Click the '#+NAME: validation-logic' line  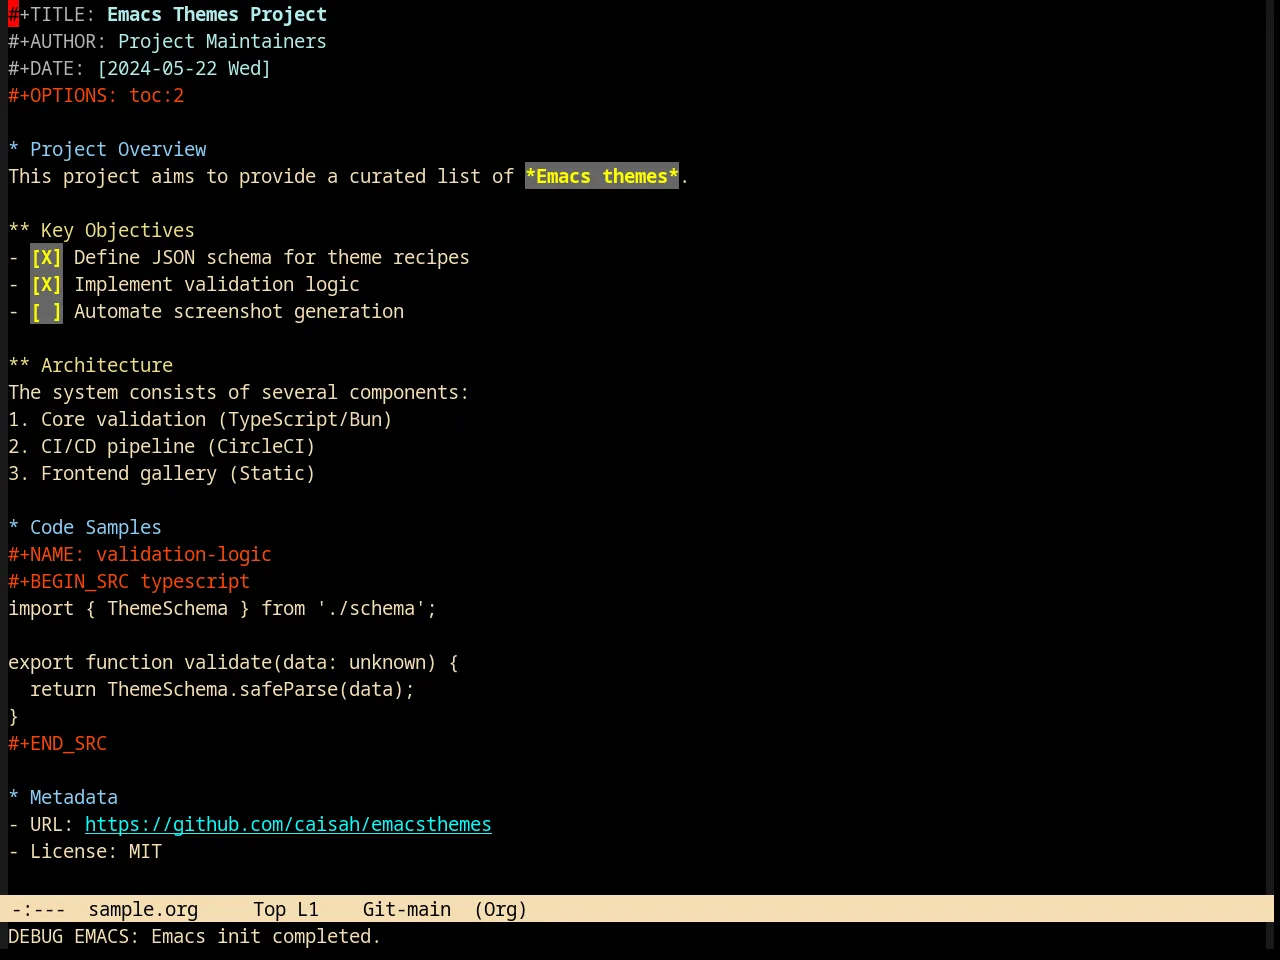click(x=140, y=555)
